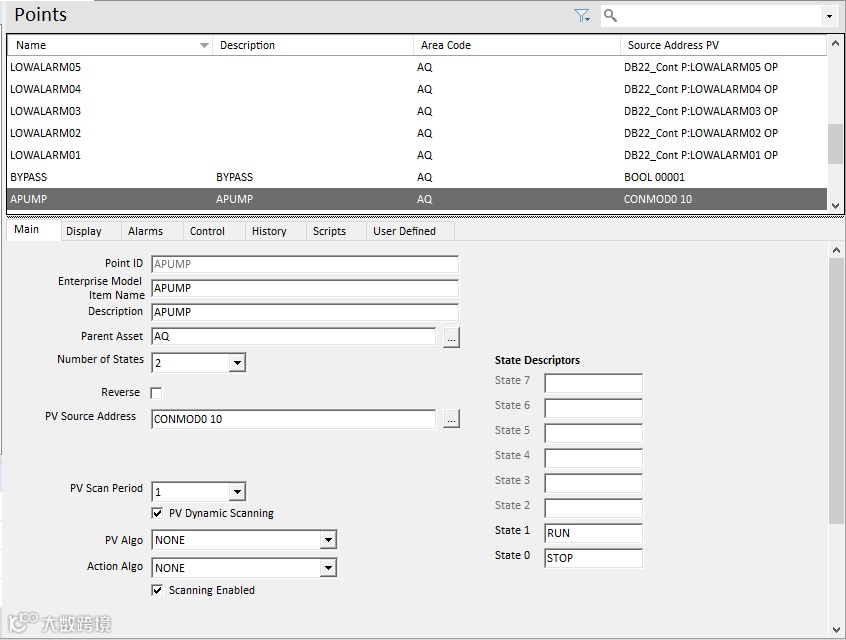Browse for Parent Asset with ellipsis button
Viewport: 846px width, 640px height.
[x=451, y=337]
